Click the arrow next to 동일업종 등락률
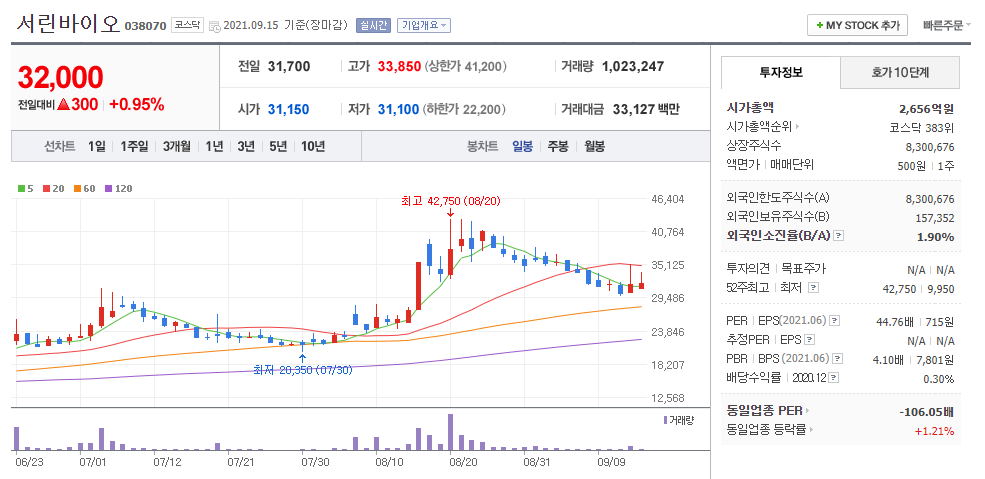 [x=811, y=430]
